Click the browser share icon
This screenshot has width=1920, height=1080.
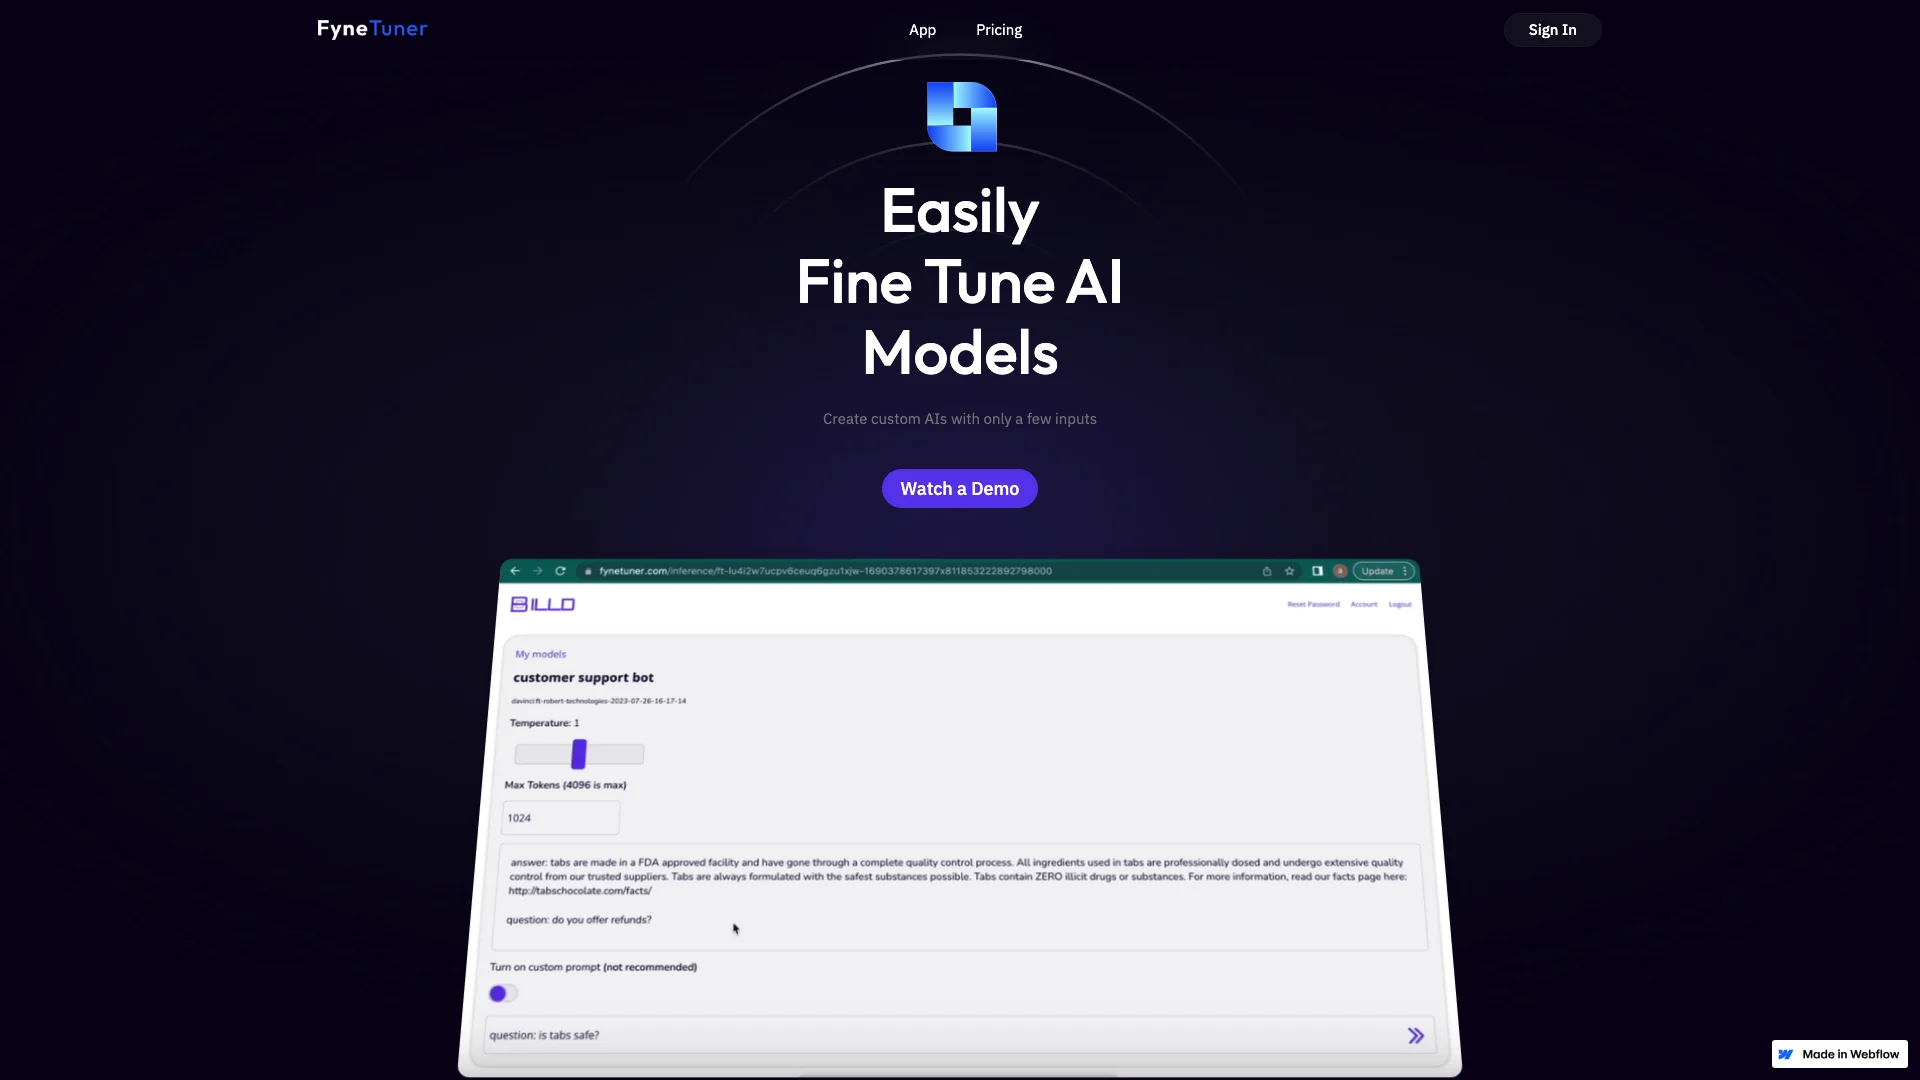click(1266, 570)
